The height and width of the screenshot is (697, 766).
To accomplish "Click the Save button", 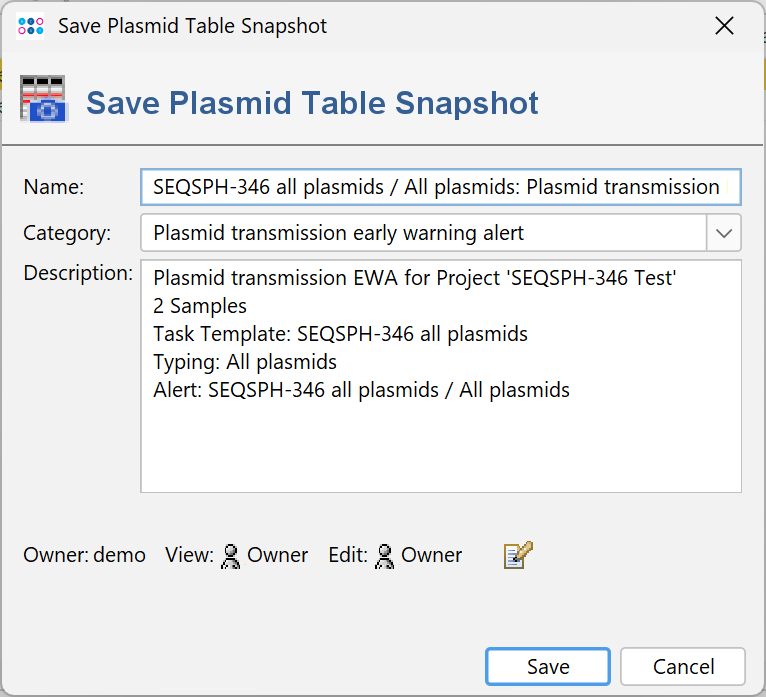I will click(x=548, y=667).
